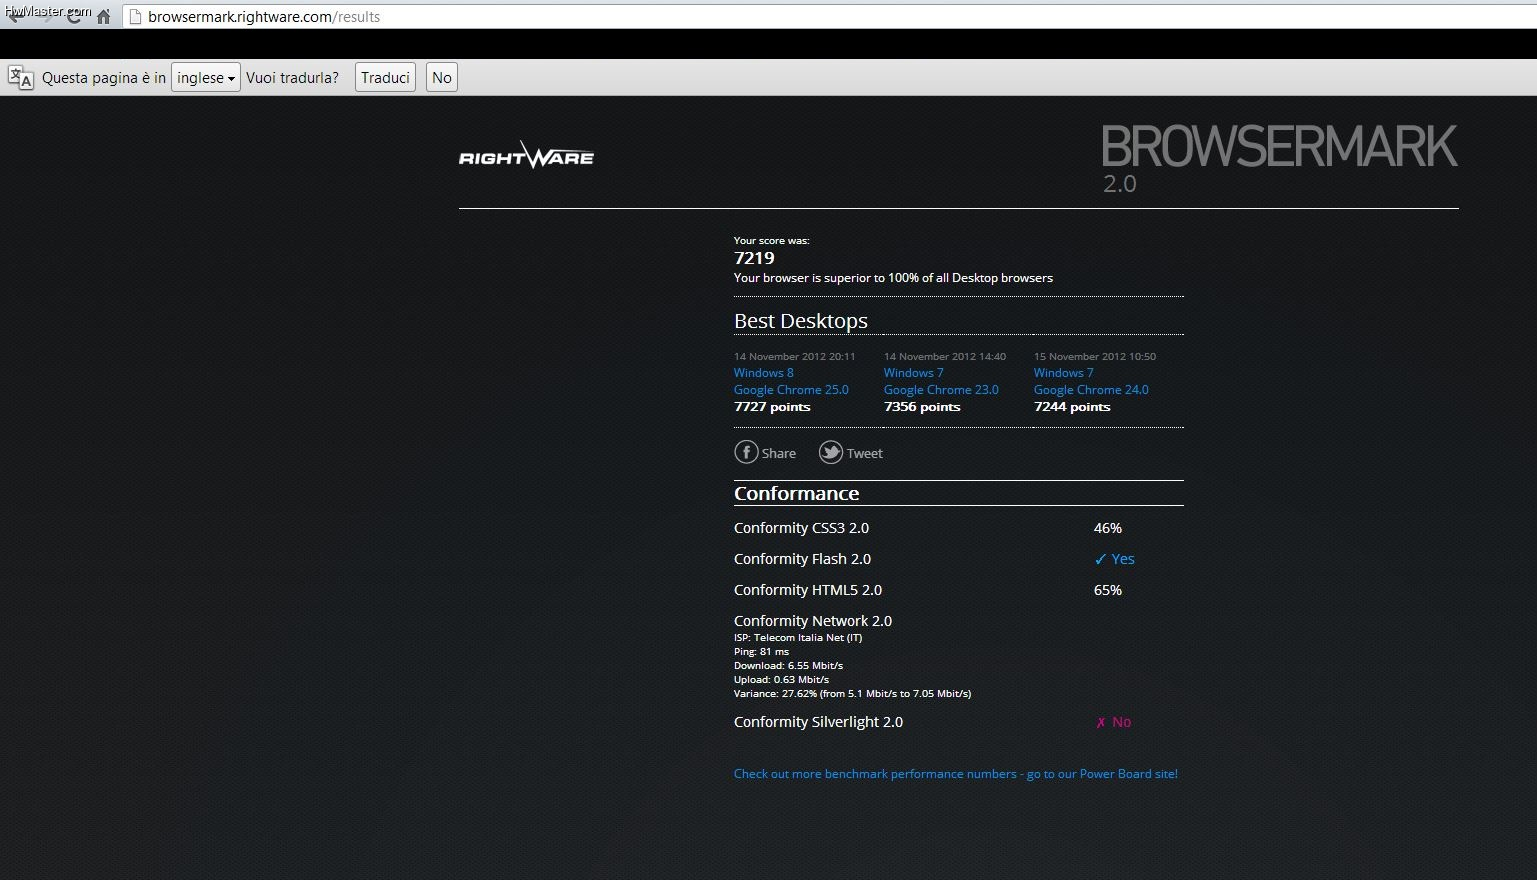Click the Flash 'Yes' result
The height and width of the screenshot is (880, 1537).
click(1115, 559)
